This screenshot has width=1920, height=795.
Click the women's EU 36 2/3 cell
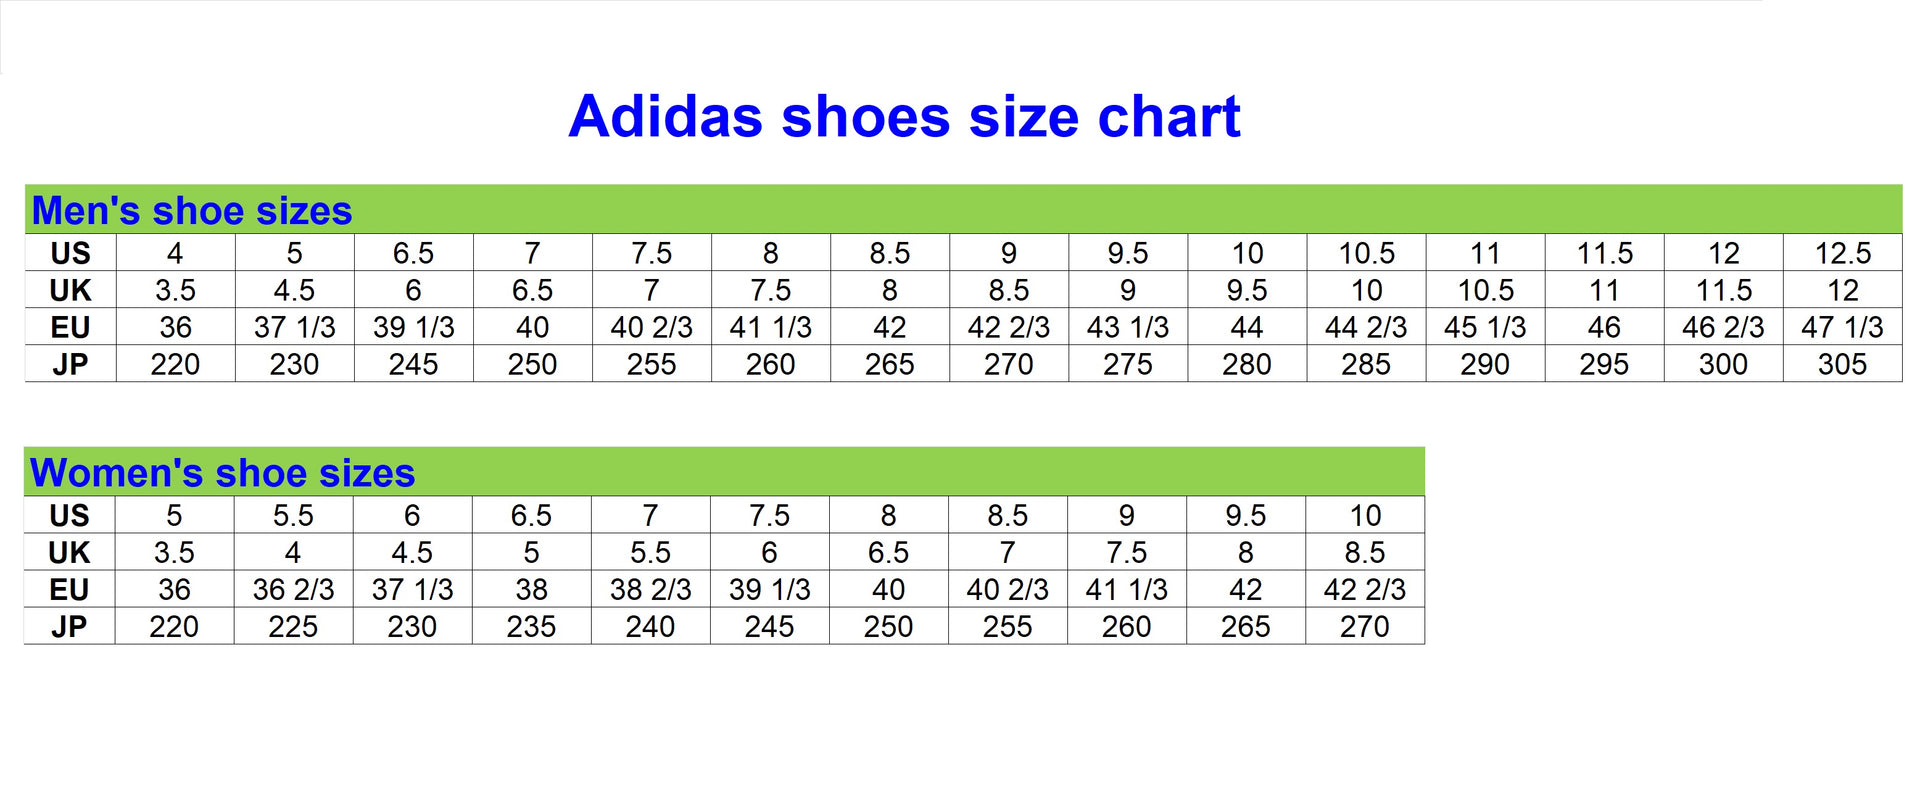(293, 589)
